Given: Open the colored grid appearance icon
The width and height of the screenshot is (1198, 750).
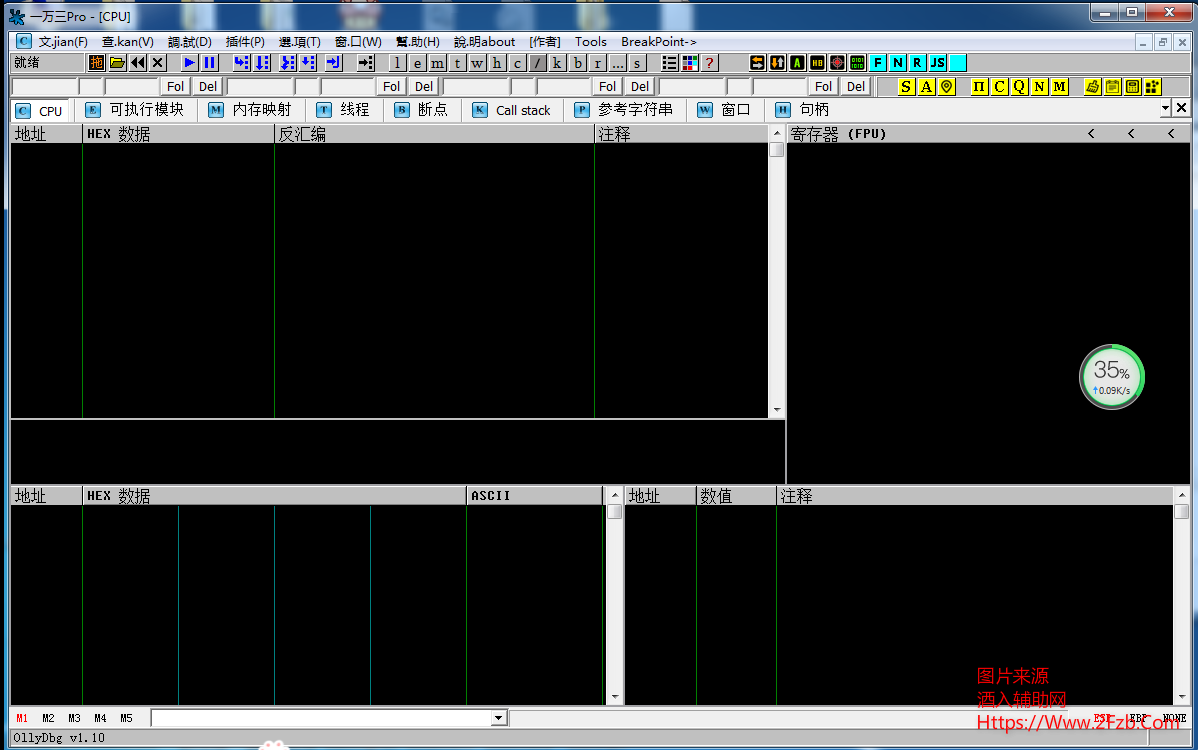Looking at the screenshot, I should point(690,63).
